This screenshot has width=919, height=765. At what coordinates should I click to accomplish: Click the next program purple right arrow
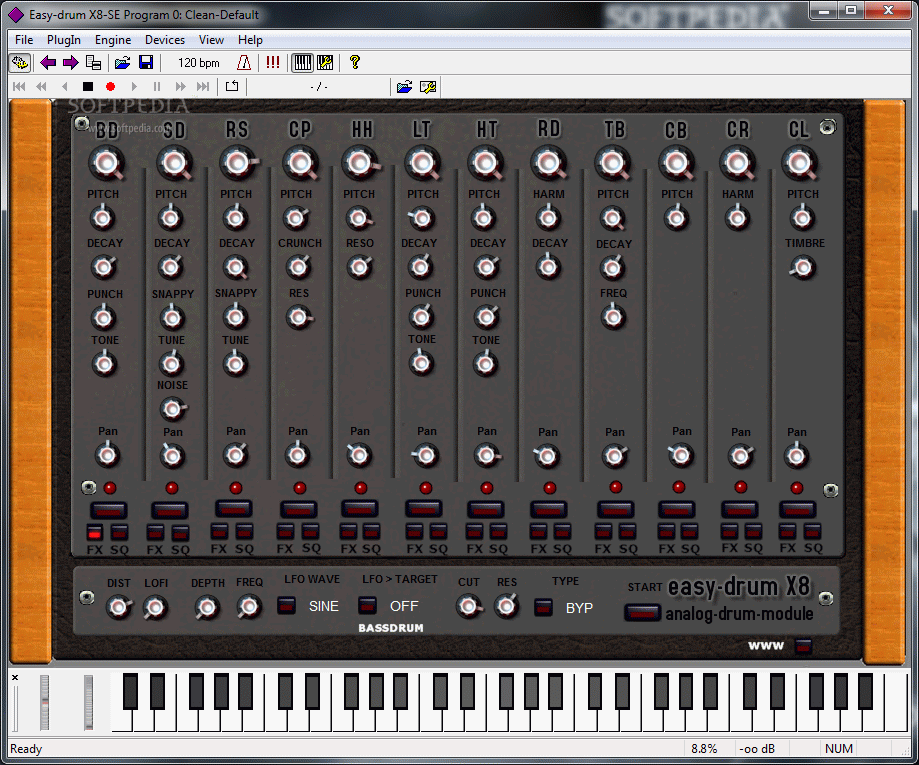(70, 62)
